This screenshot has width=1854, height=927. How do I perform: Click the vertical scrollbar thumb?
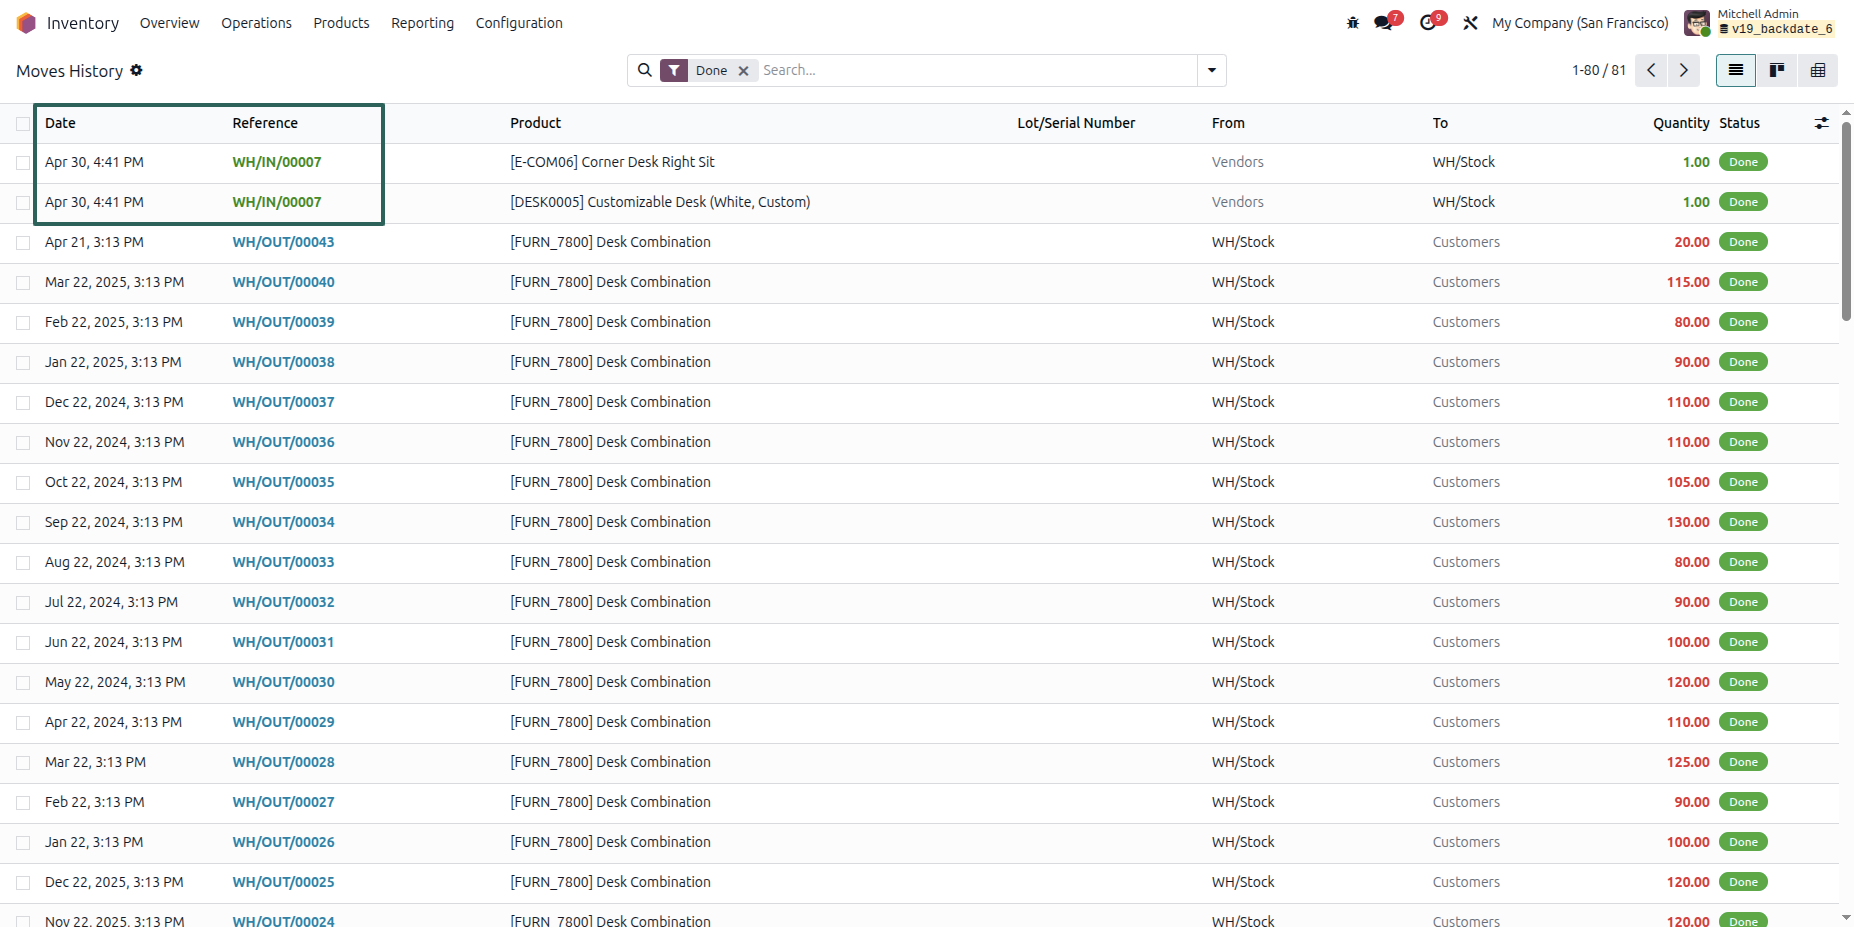point(1846,220)
